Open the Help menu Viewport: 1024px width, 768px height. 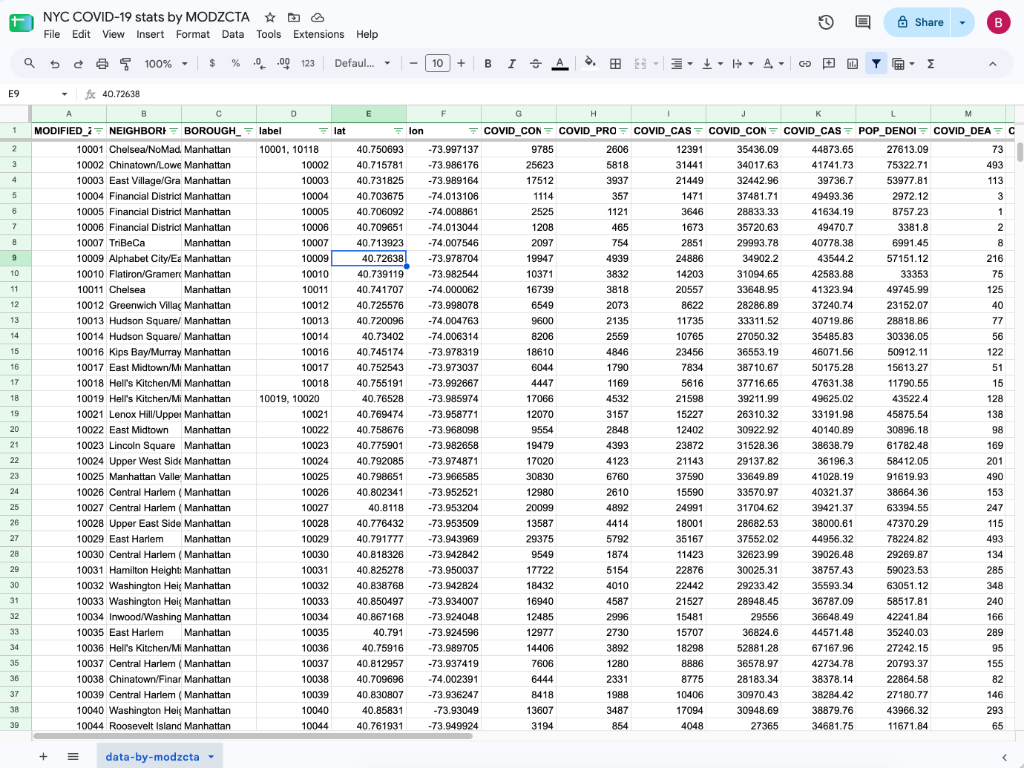[367, 34]
